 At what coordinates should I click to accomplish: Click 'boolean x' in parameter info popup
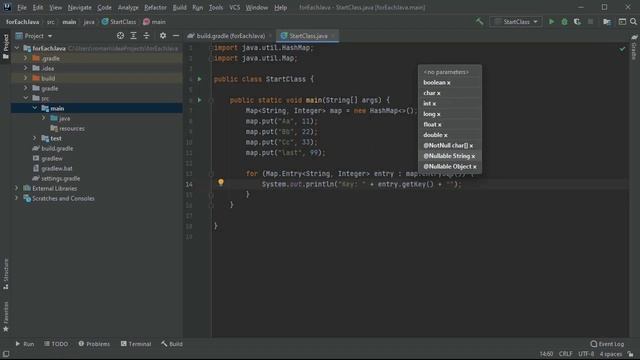(x=437, y=82)
